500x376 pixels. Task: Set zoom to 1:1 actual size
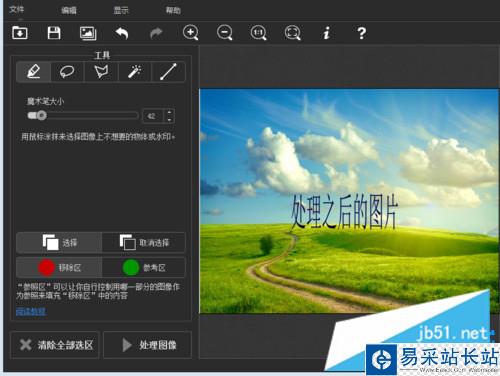coord(259,33)
